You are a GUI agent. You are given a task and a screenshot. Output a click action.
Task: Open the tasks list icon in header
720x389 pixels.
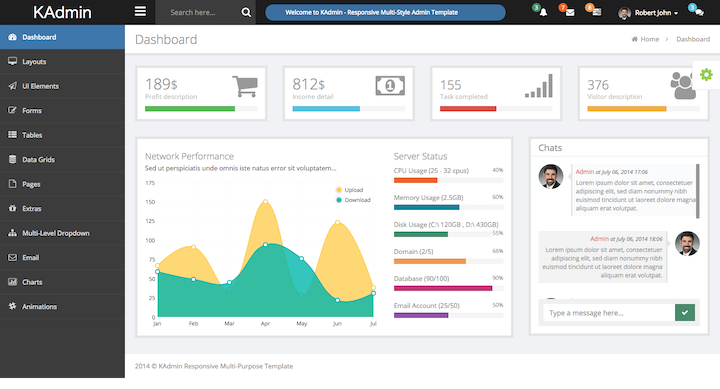(596, 12)
